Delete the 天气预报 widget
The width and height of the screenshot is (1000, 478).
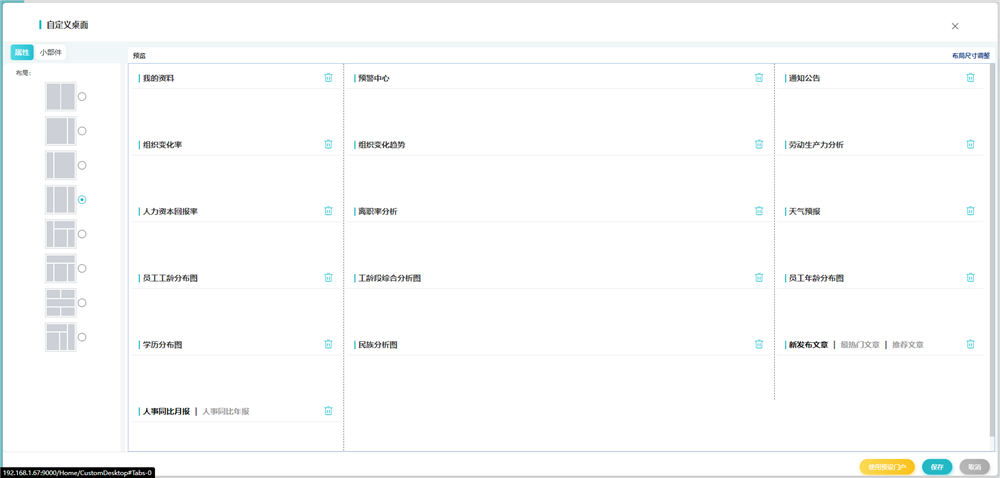[x=970, y=211]
